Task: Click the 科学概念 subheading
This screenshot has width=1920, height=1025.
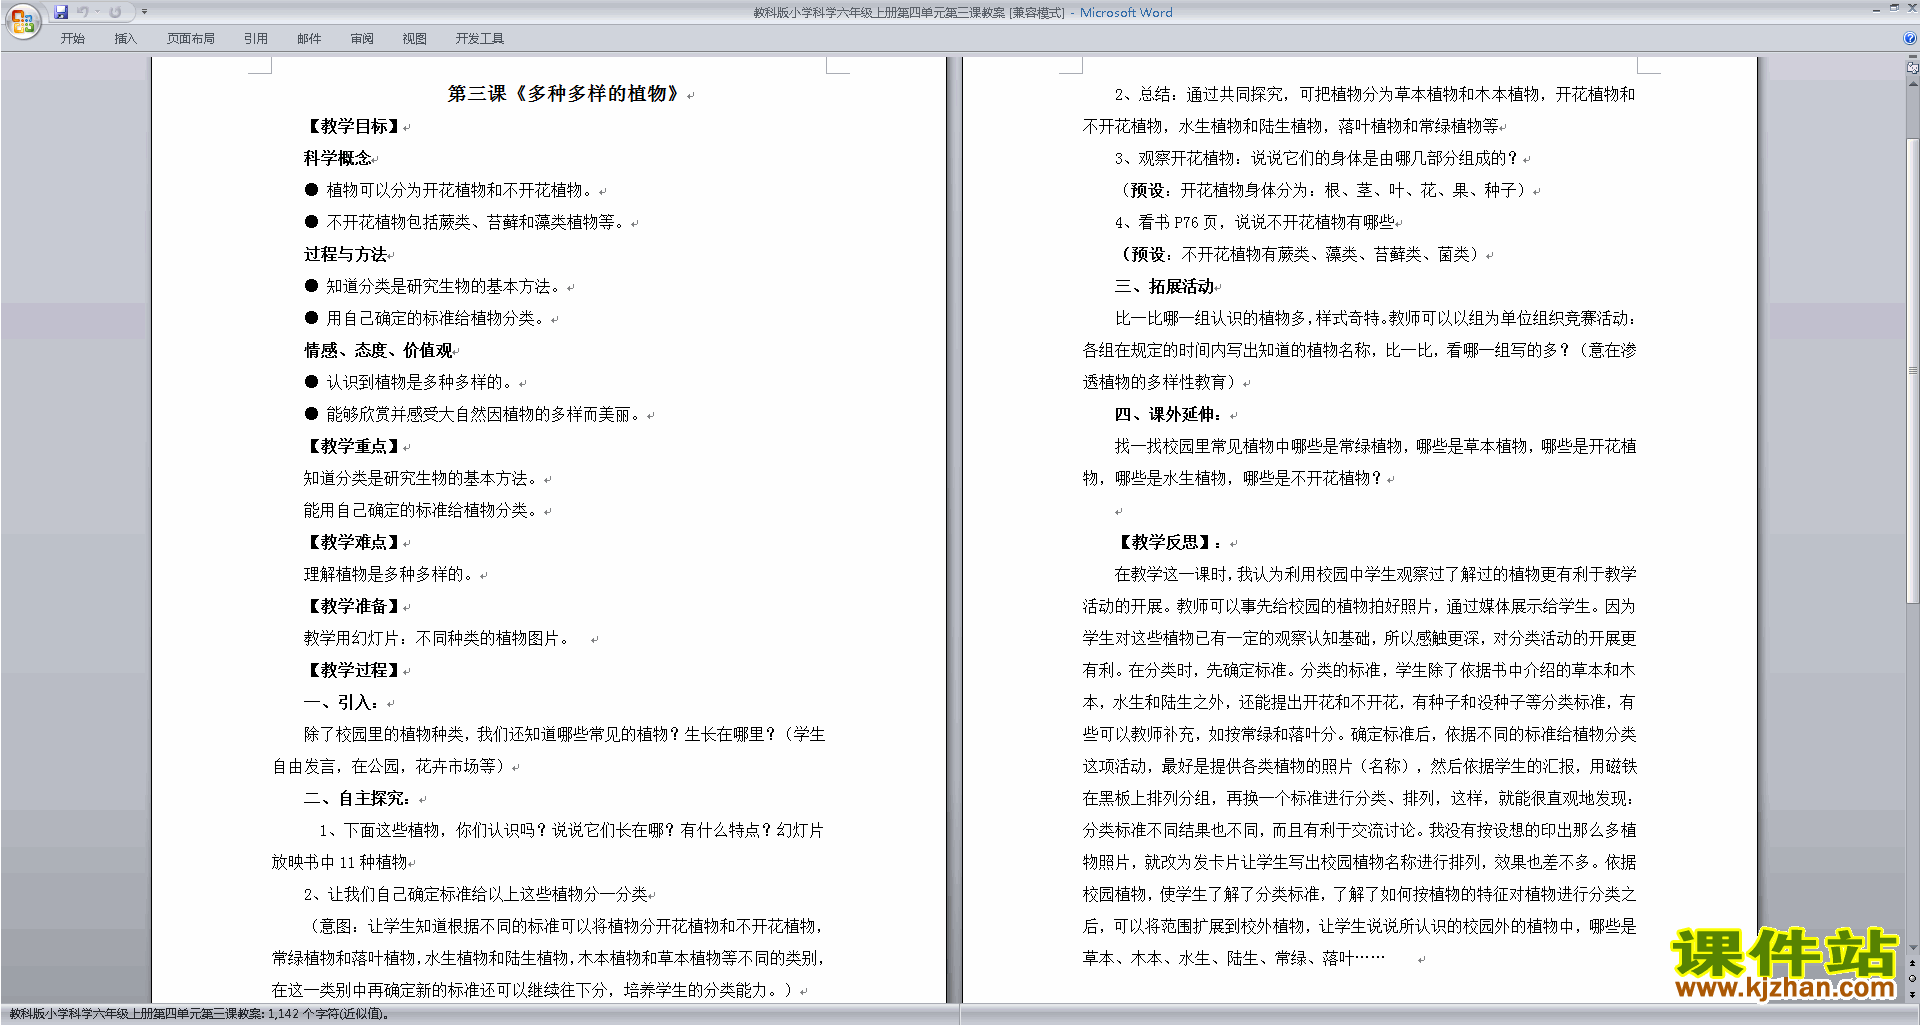Action: [x=338, y=158]
